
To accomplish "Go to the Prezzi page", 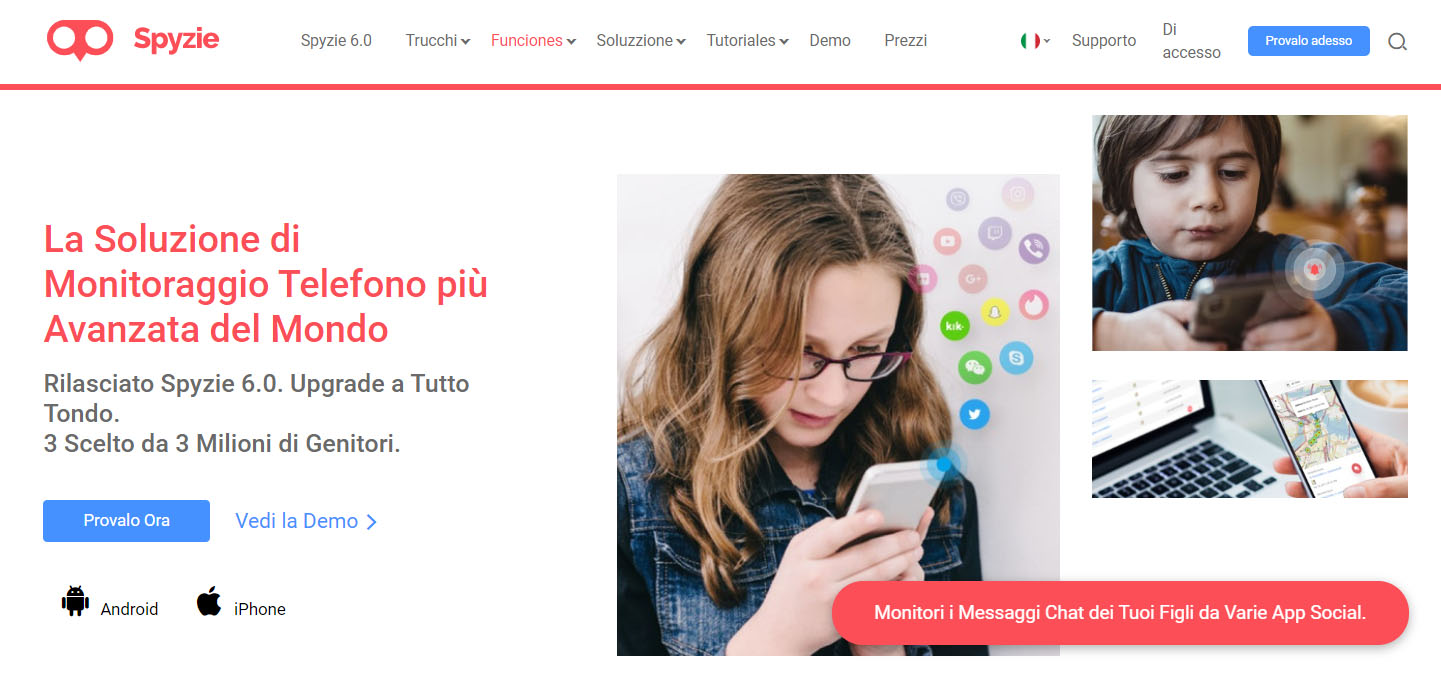I will [x=905, y=41].
